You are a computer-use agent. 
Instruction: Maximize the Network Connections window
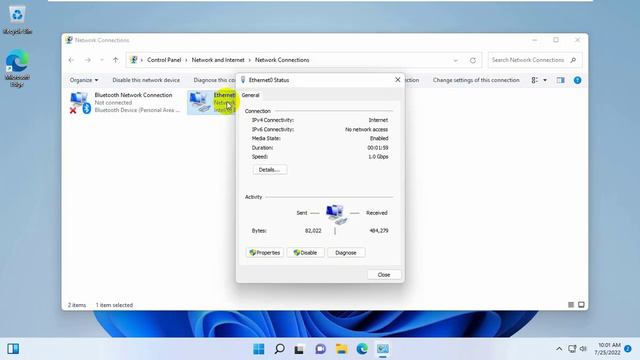coord(556,40)
